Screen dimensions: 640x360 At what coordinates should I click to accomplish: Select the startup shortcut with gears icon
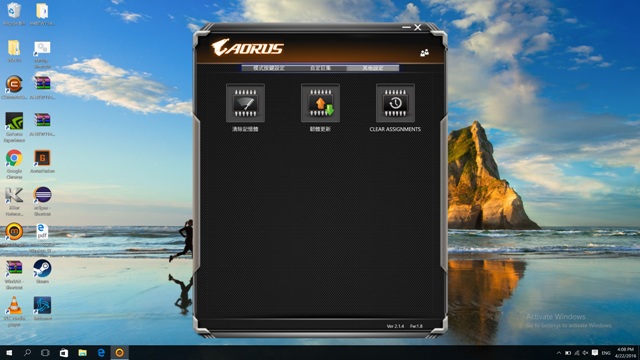tap(42, 54)
